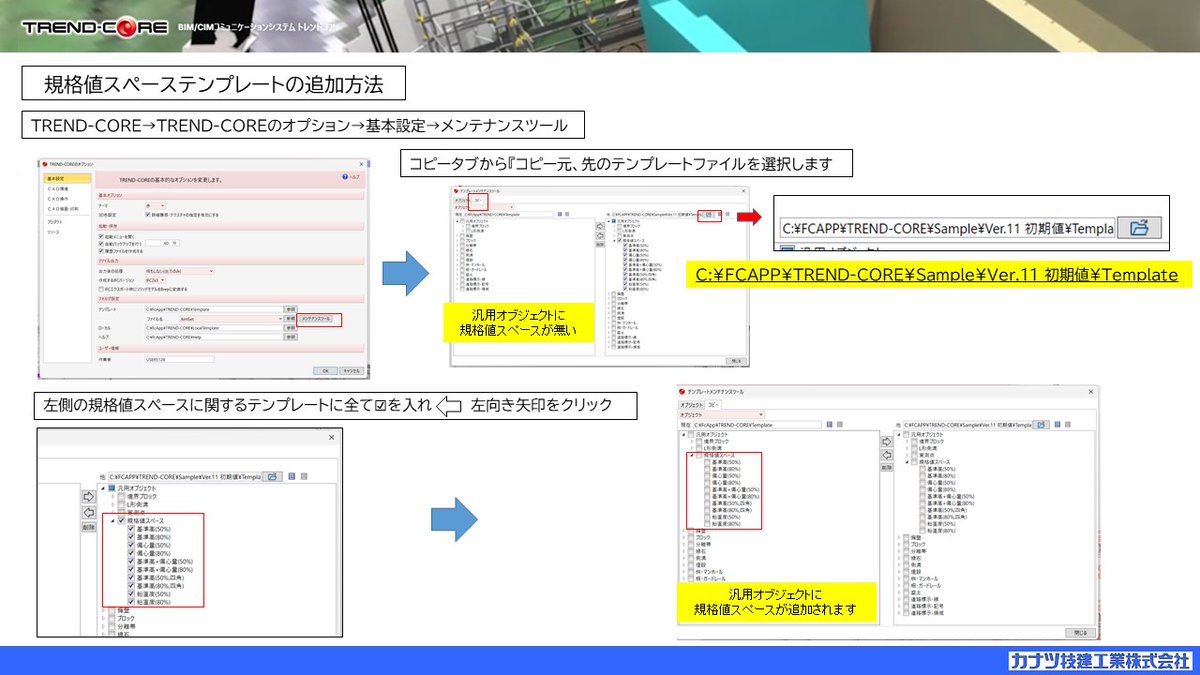
Task: Select 基本設定 in the options dialog sidebar
Action: coord(67,179)
